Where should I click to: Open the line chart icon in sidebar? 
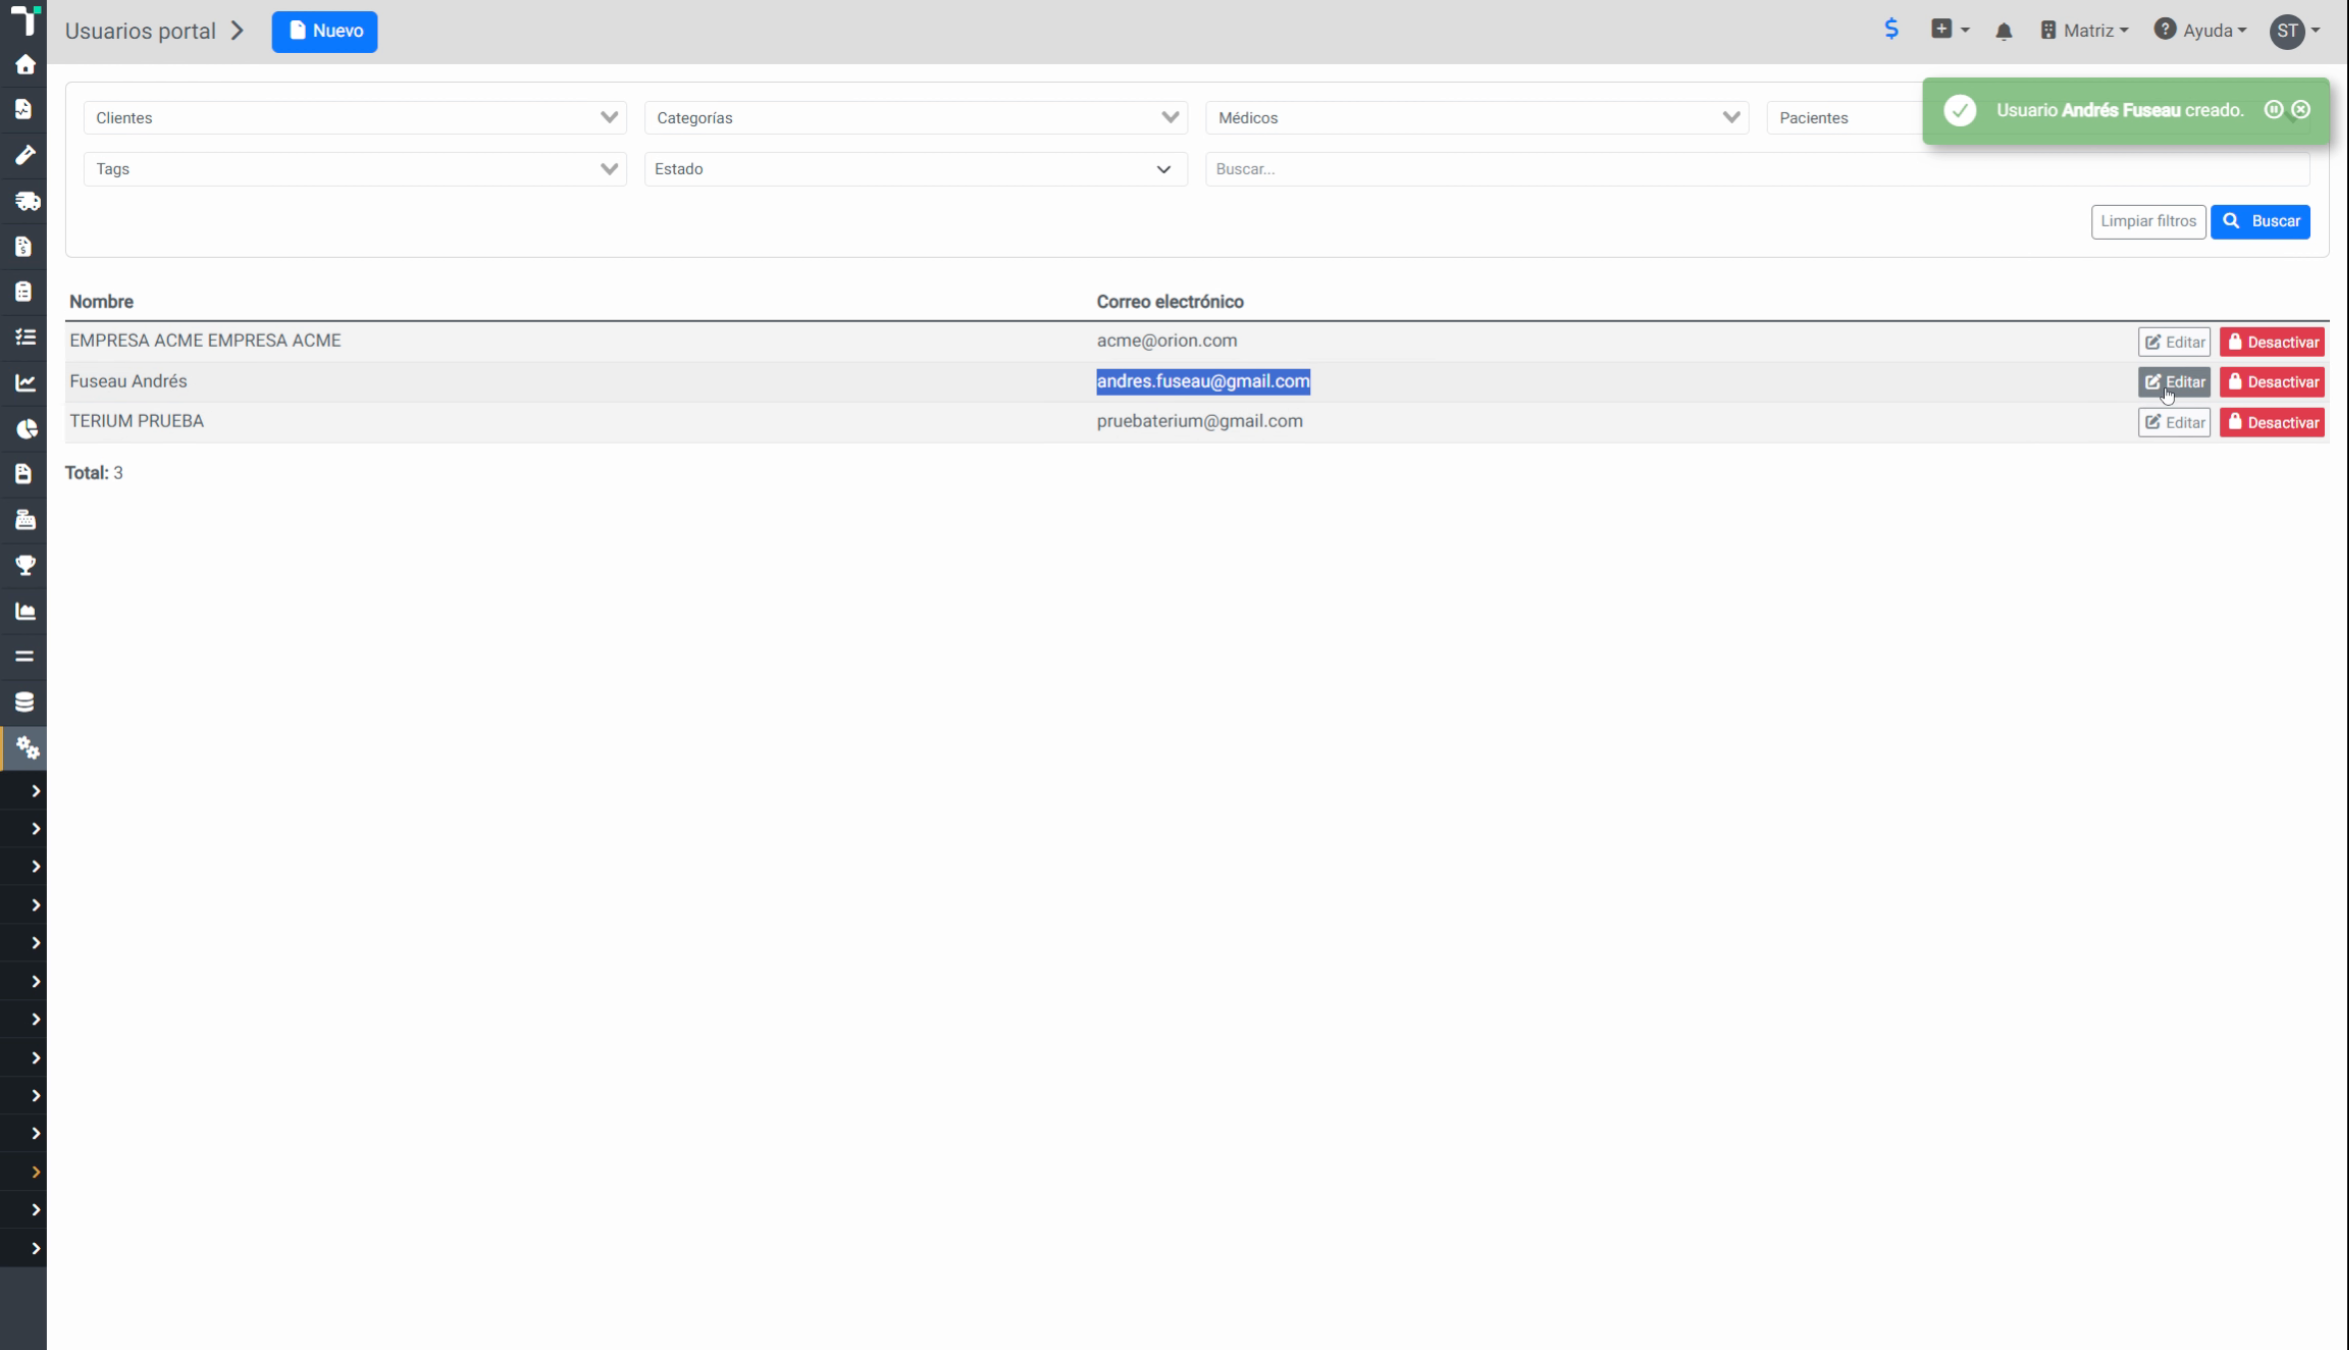pyautogui.click(x=25, y=382)
